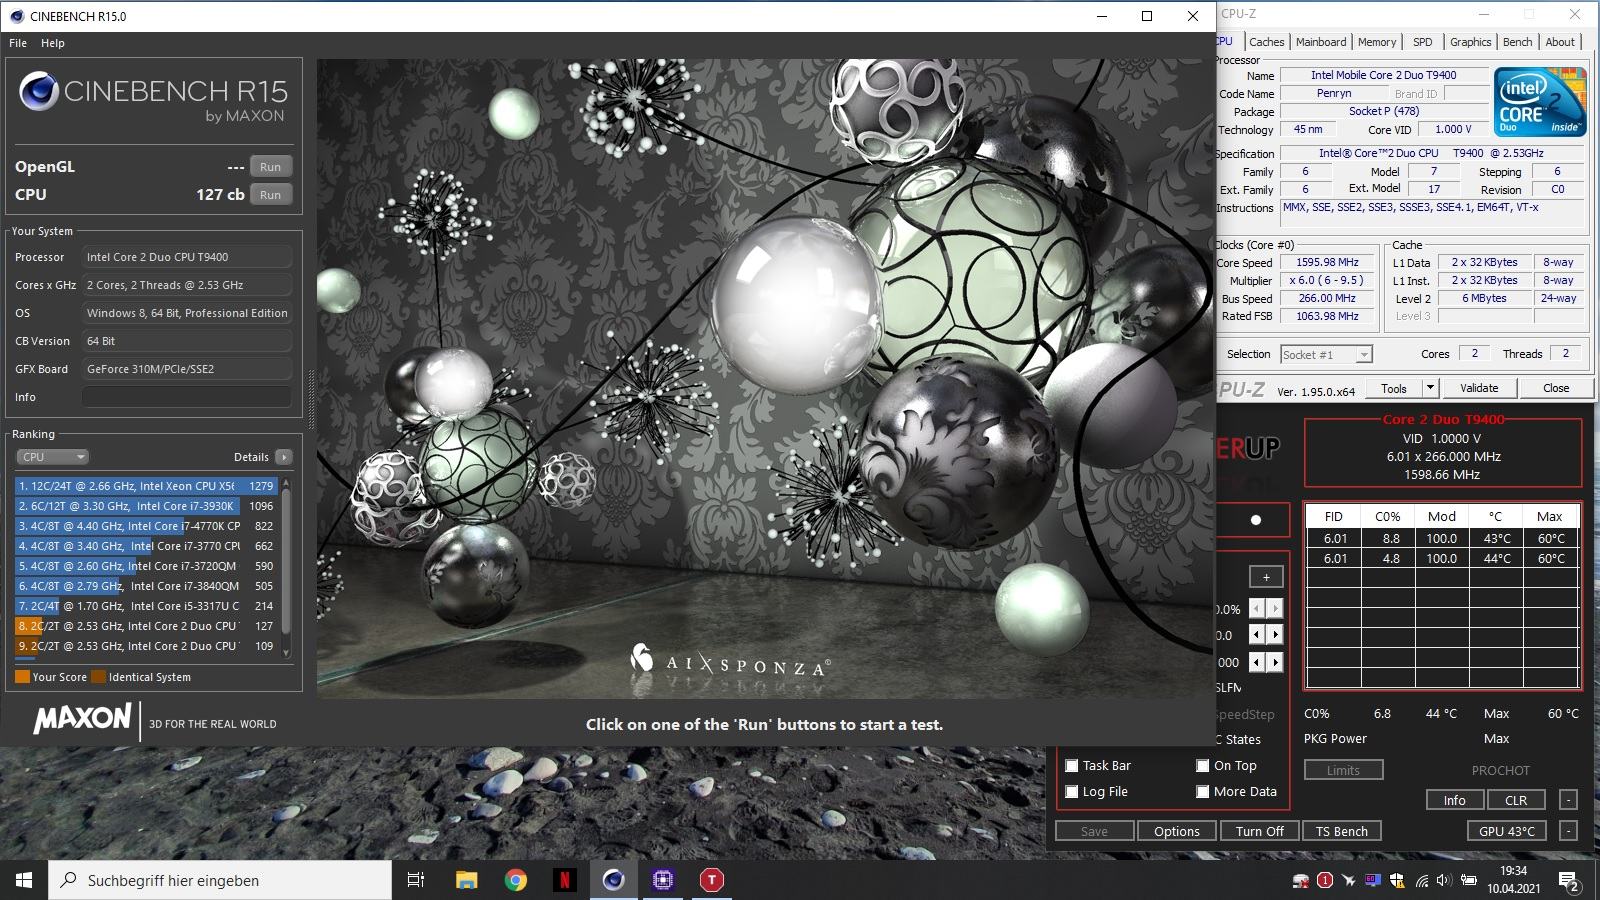
Task: Open the notification center icon
Action: pos(1570,881)
